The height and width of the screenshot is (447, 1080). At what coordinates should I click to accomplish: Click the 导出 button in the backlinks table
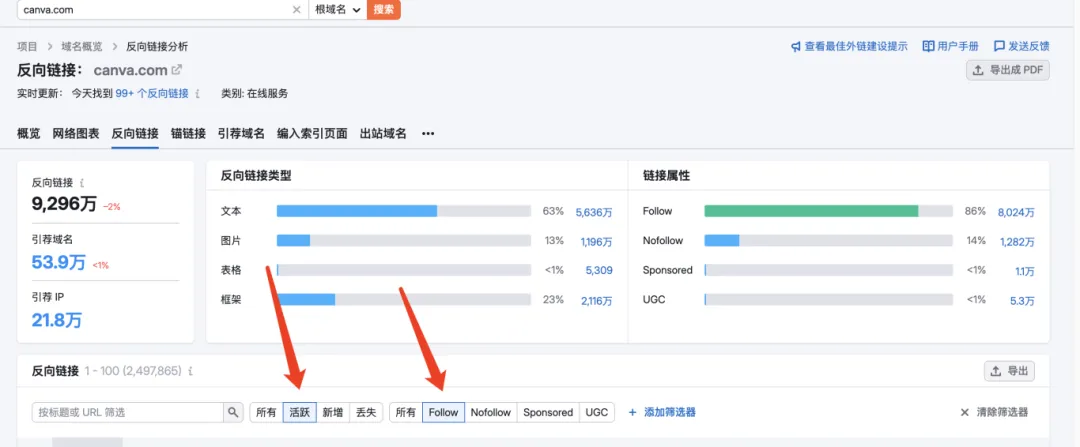click(x=1009, y=371)
